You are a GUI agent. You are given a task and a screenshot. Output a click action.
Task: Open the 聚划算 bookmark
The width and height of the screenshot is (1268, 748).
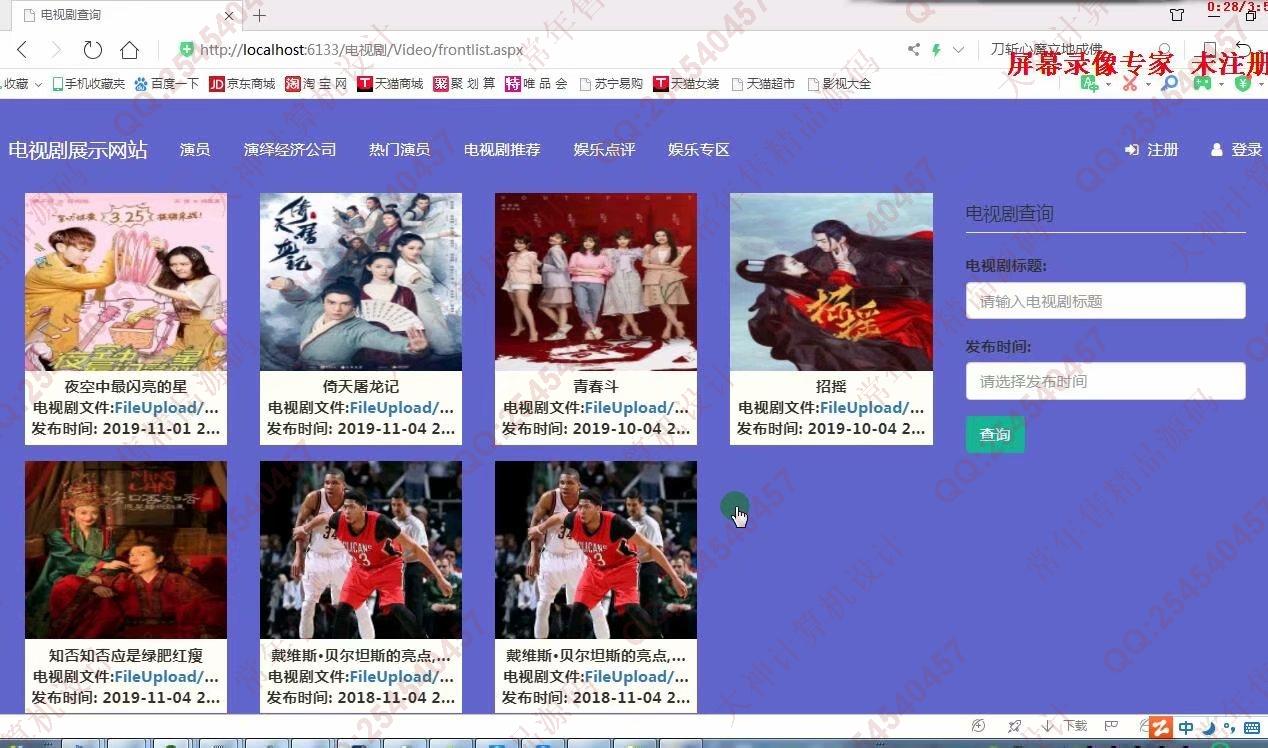pyautogui.click(x=464, y=84)
